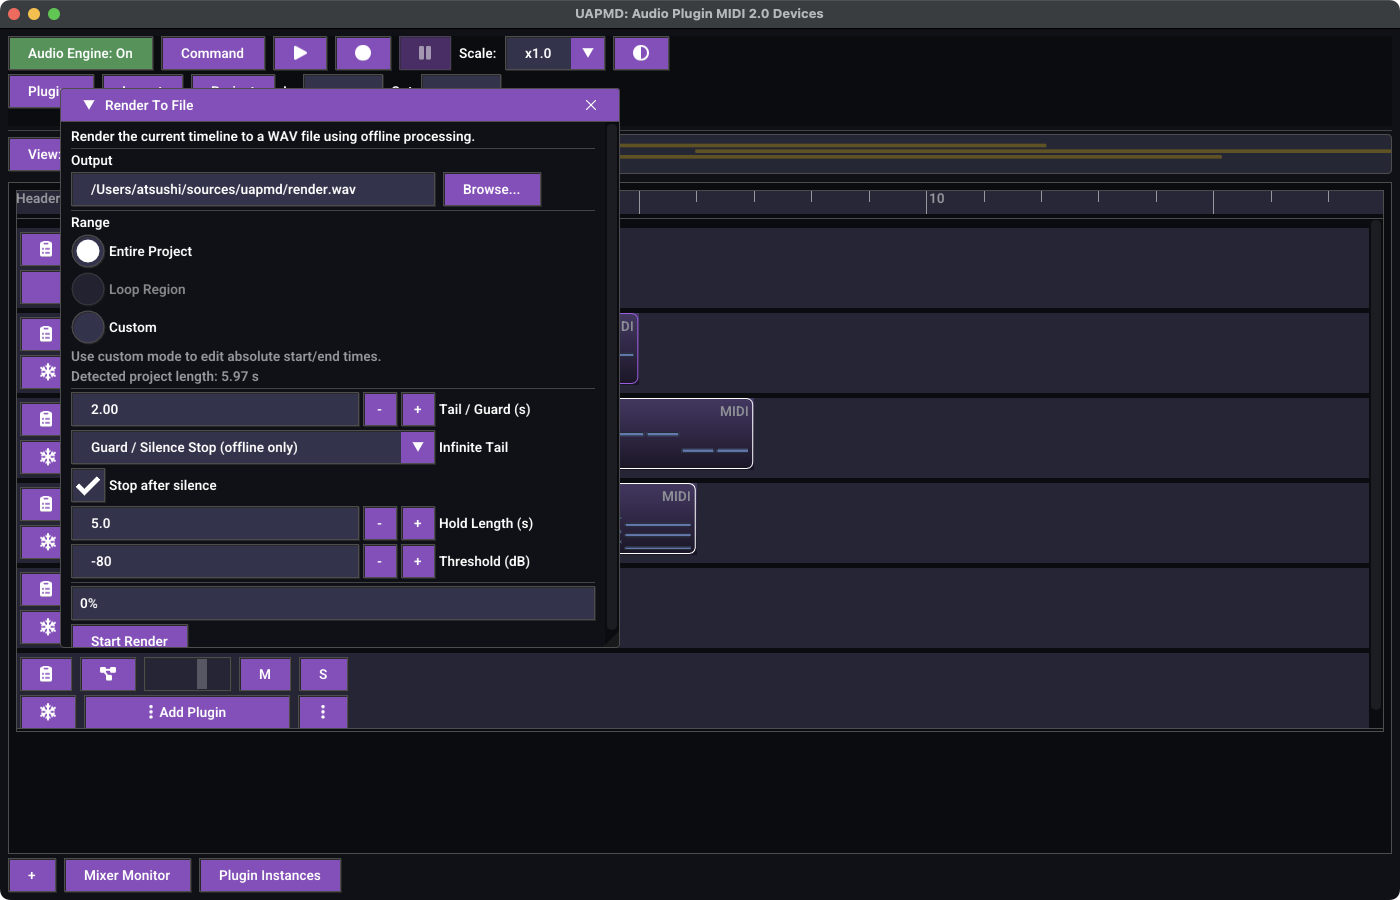The width and height of the screenshot is (1400, 900).
Task: Increase Hold Length with the plus button
Action: [418, 523]
